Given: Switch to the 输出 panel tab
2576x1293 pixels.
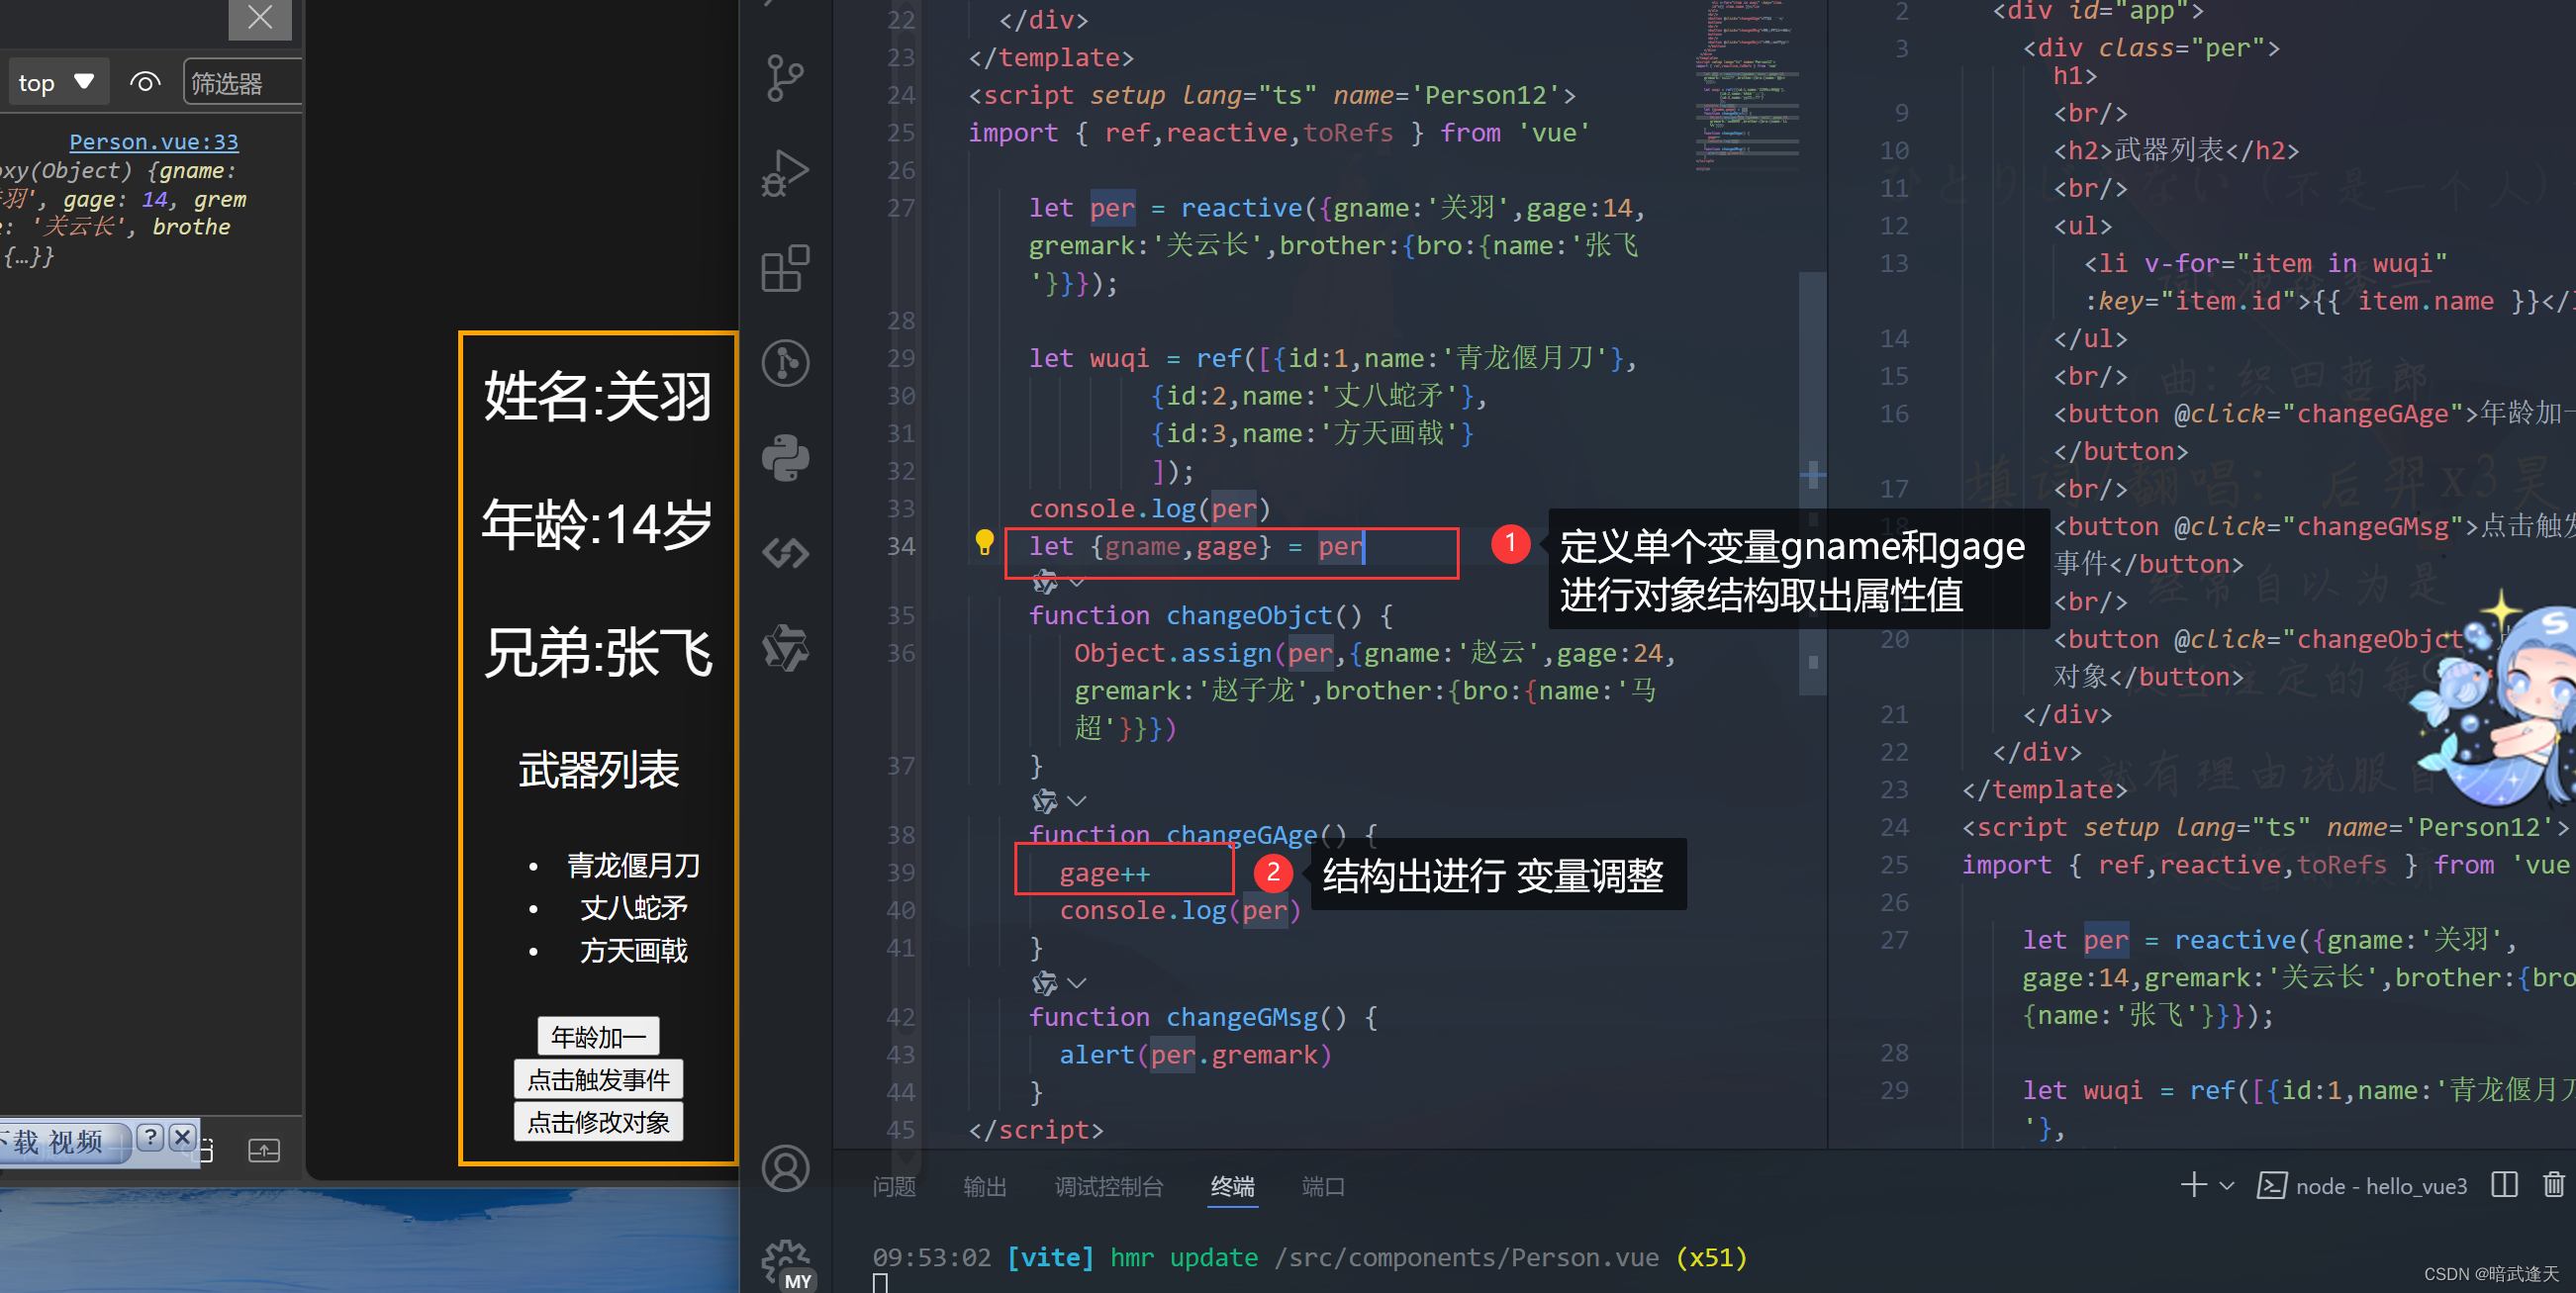Looking at the screenshot, I should pyautogui.click(x=984, y=1186).
